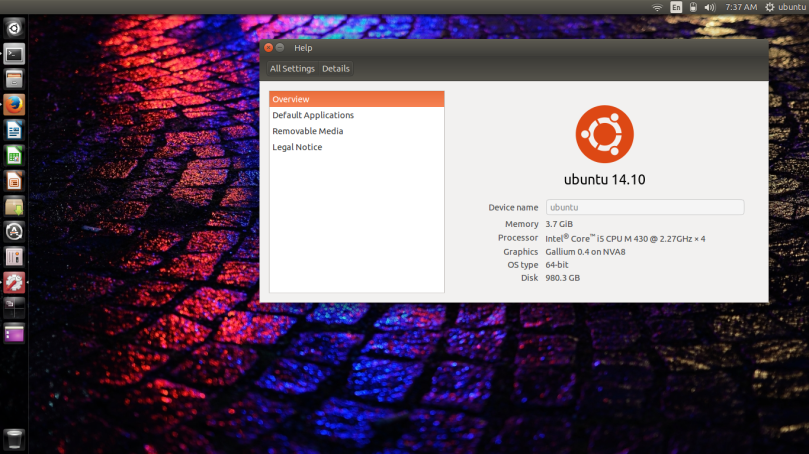The height and width of the screenshot is (454, 809).
Task: Open the sound volume indicator
Action: [710, 7]
